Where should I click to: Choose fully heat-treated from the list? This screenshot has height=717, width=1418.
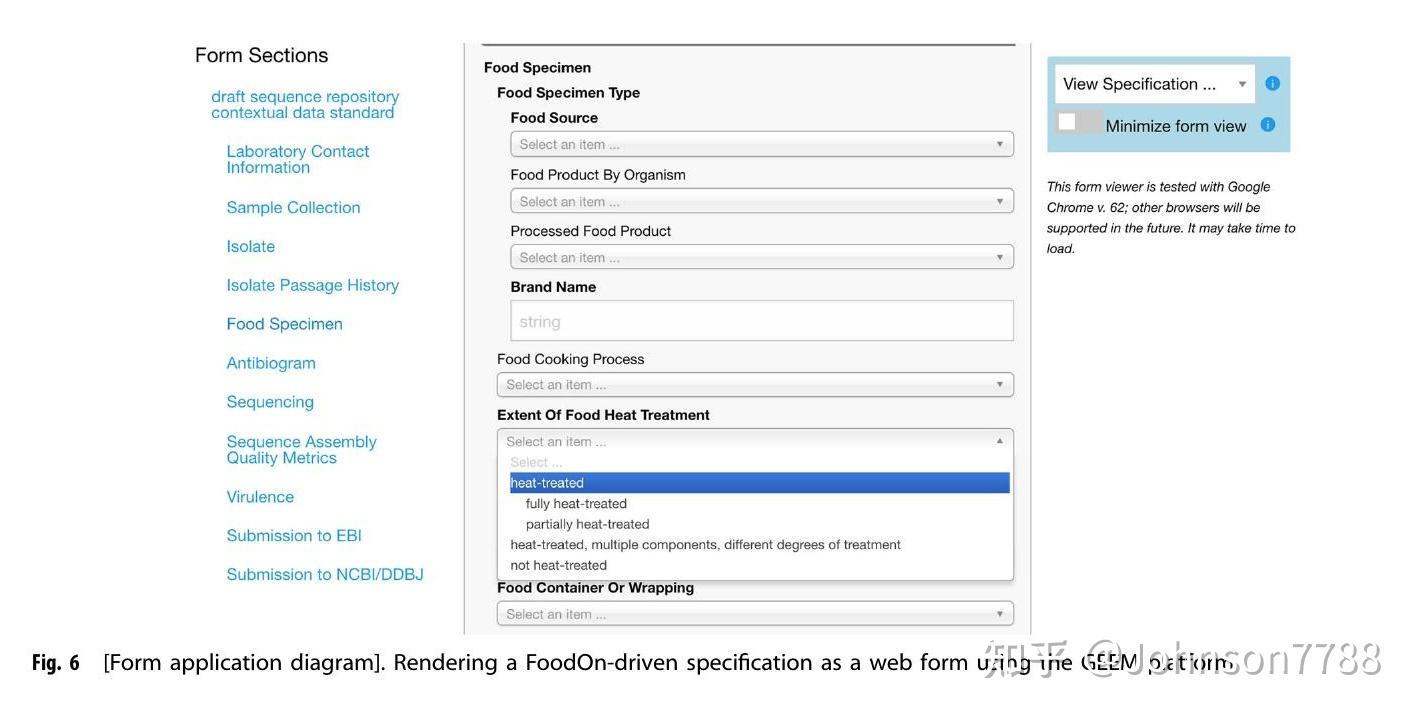coord(576,504)
